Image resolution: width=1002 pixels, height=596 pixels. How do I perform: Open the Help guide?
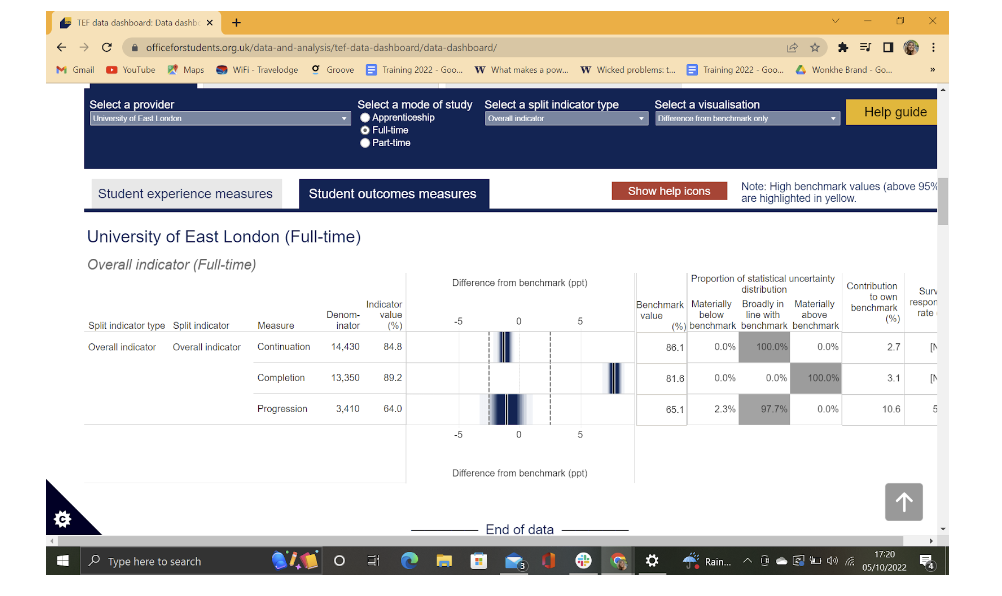click(891, 112)
